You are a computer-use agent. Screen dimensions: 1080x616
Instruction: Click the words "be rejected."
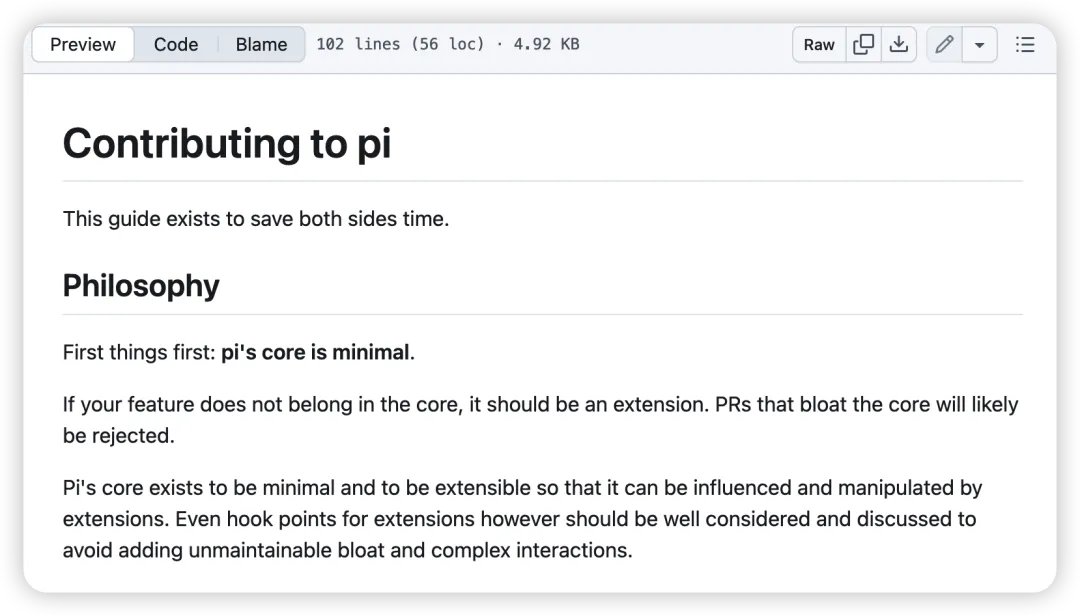pyautogui.click(x=118, y=435)
